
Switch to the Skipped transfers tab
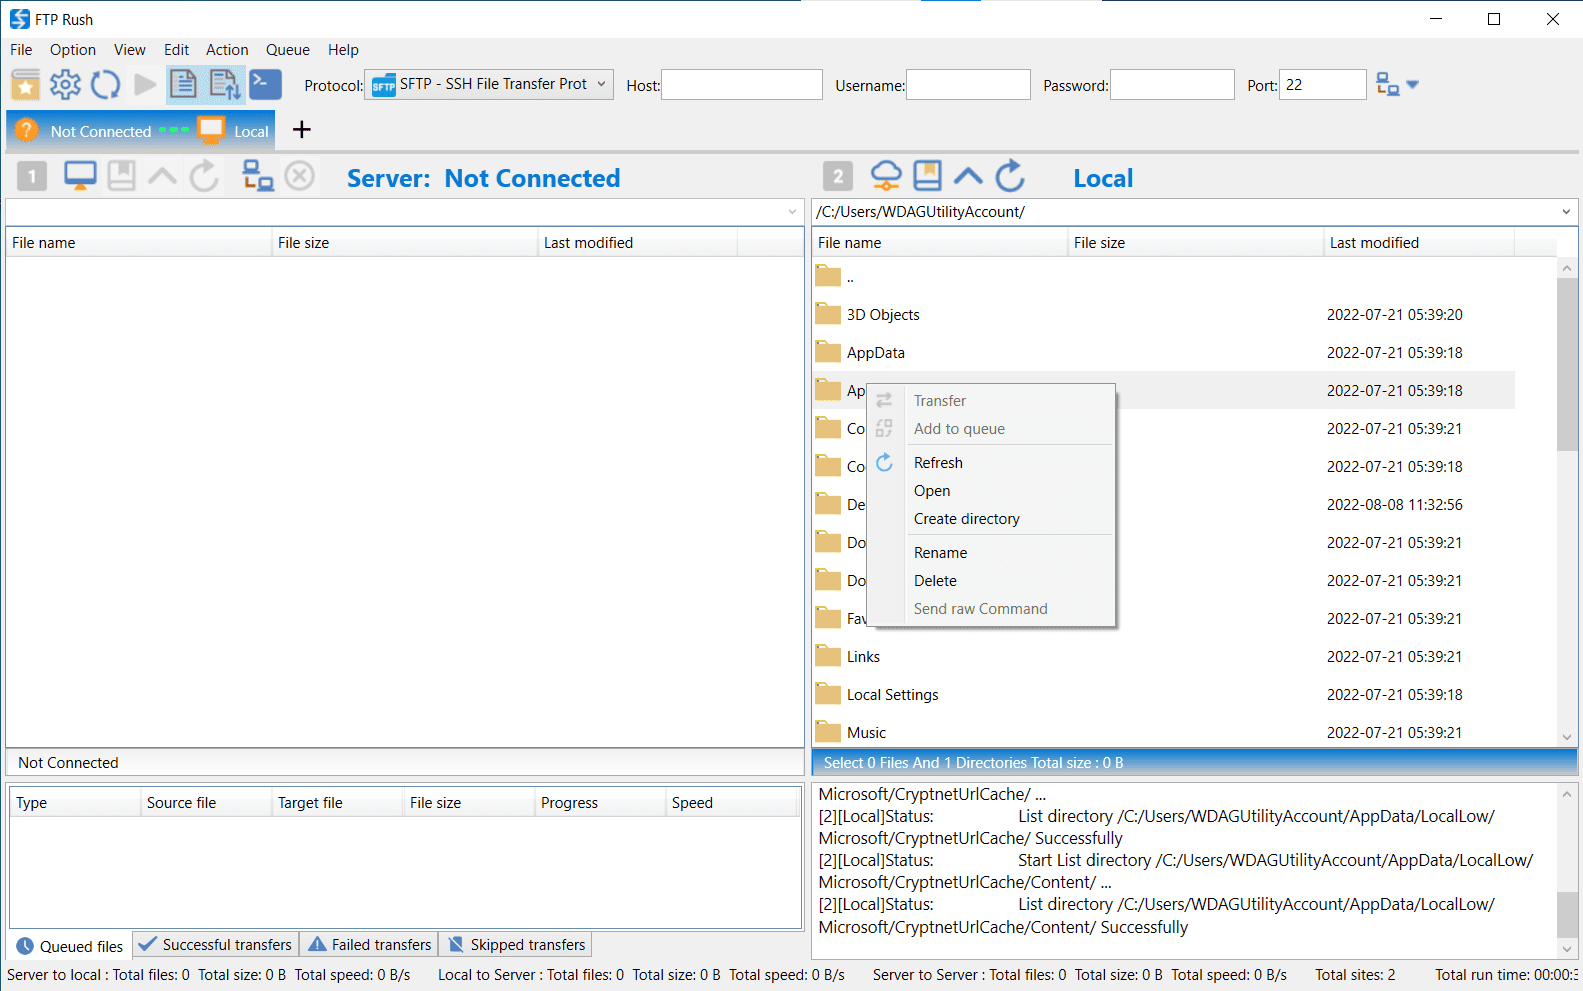click(516, 945)
